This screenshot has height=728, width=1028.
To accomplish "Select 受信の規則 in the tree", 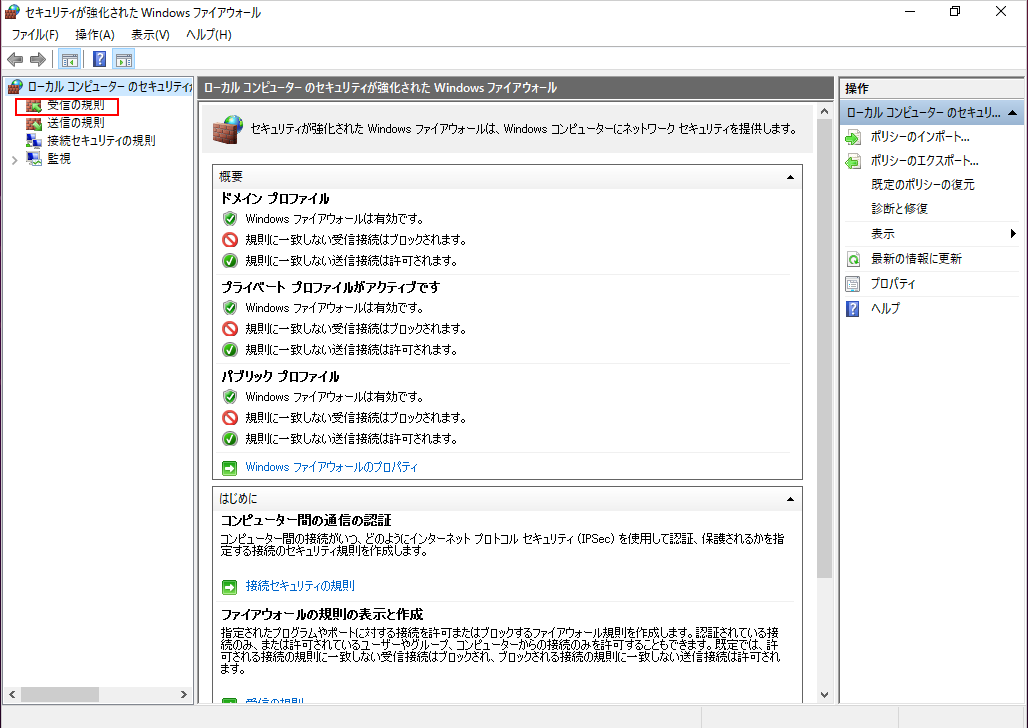I will click(75, 105).
